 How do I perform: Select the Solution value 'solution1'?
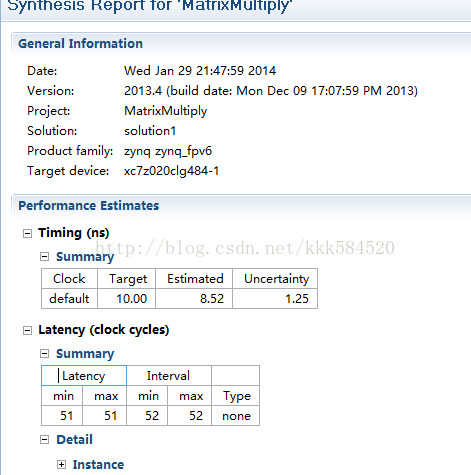tap(150, 131)
